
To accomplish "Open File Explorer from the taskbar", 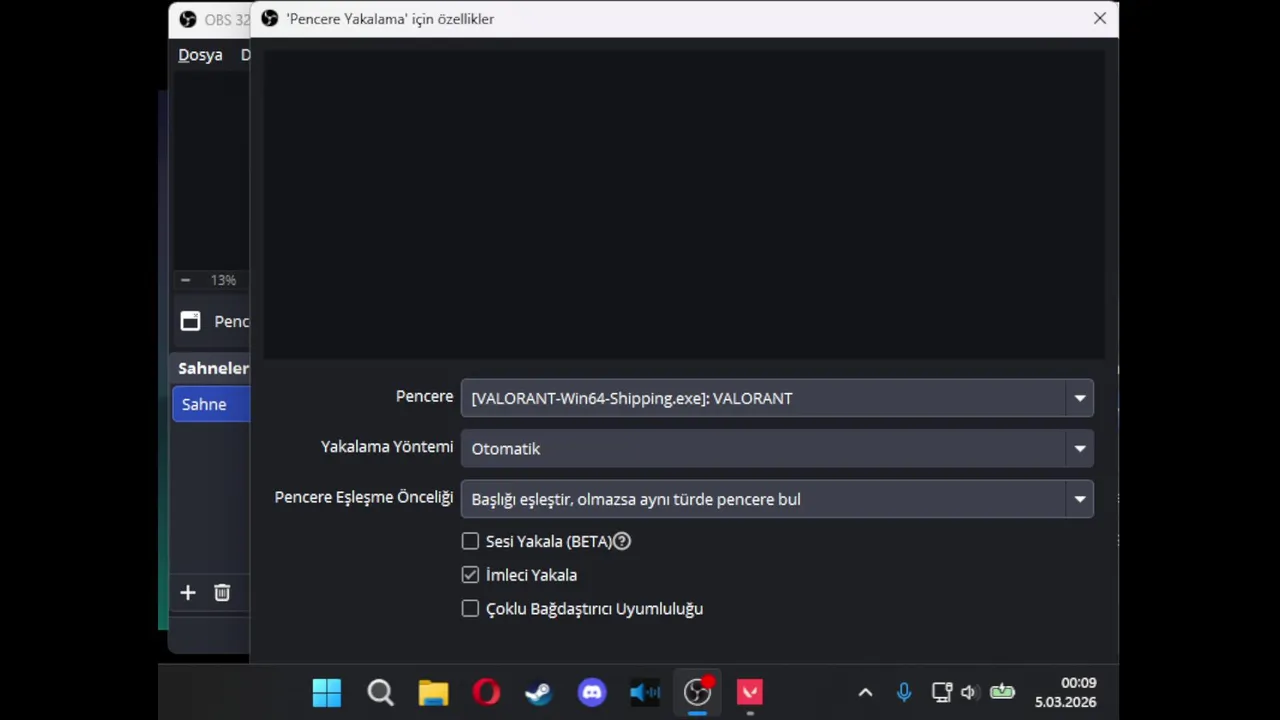I will point(433,692).
